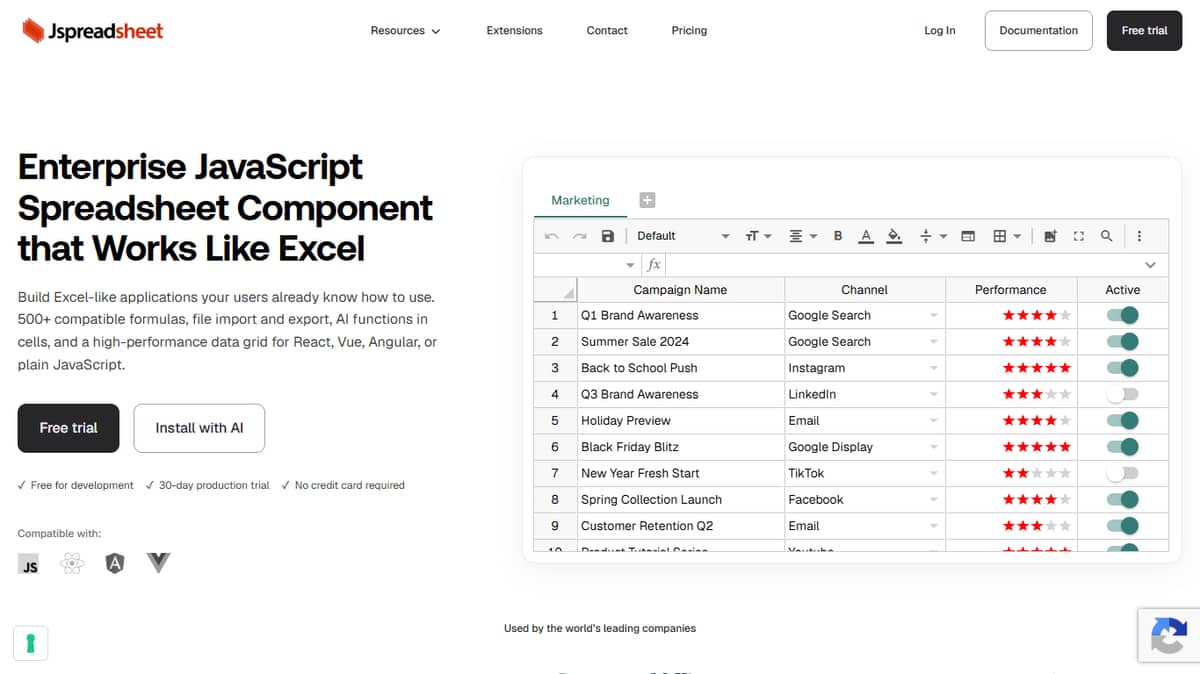Click the Jspreadsheet logo
Image resolution: width=1200 pixels, height=674 pixels.
pyautogui.click(x=93, y=31)
